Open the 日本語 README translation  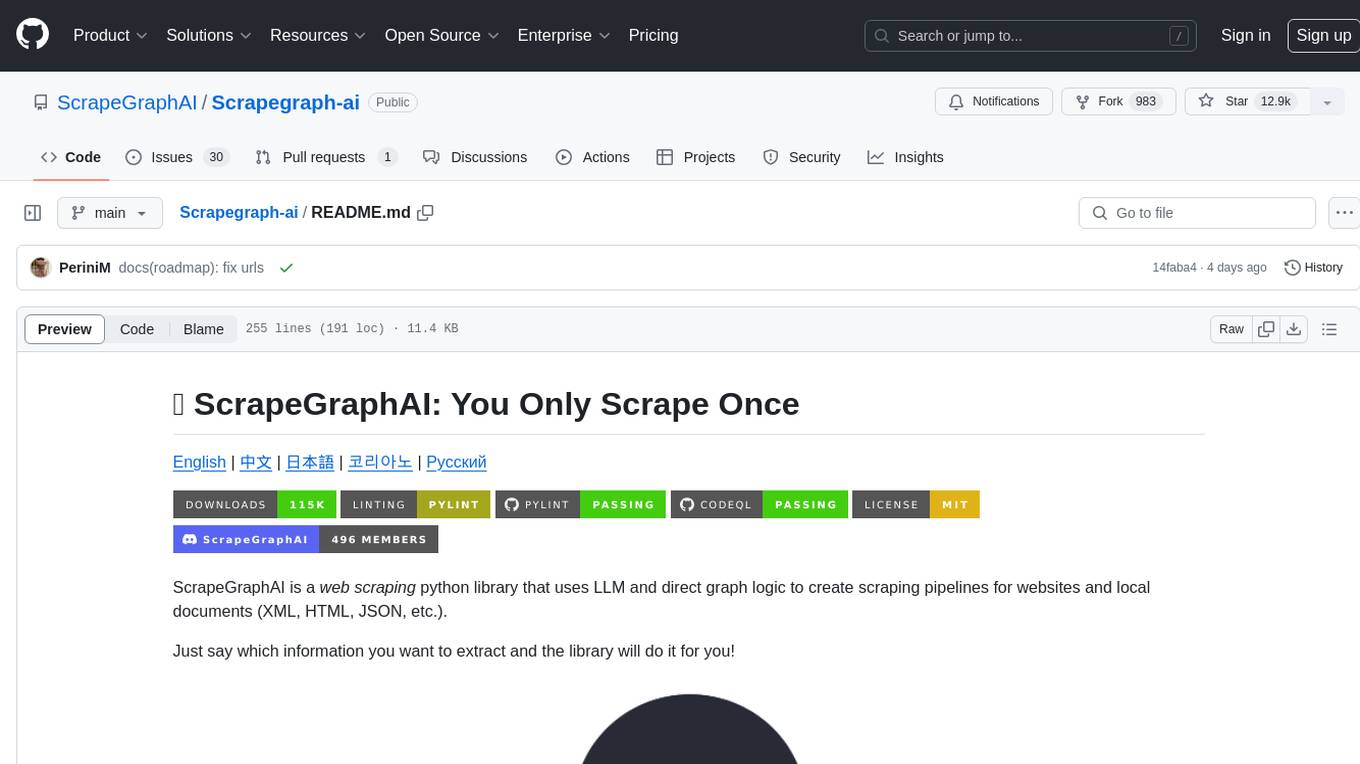coord(310,462)
